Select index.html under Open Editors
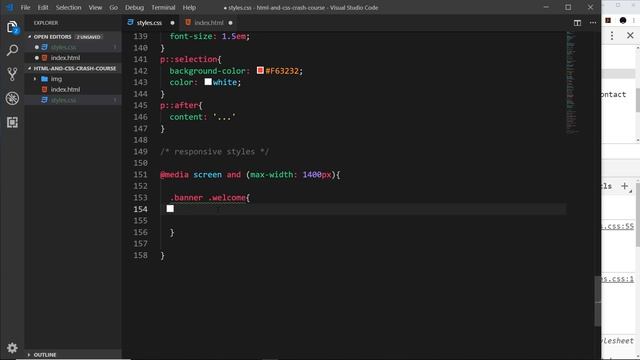640x360 pixels. coord(73,58)
